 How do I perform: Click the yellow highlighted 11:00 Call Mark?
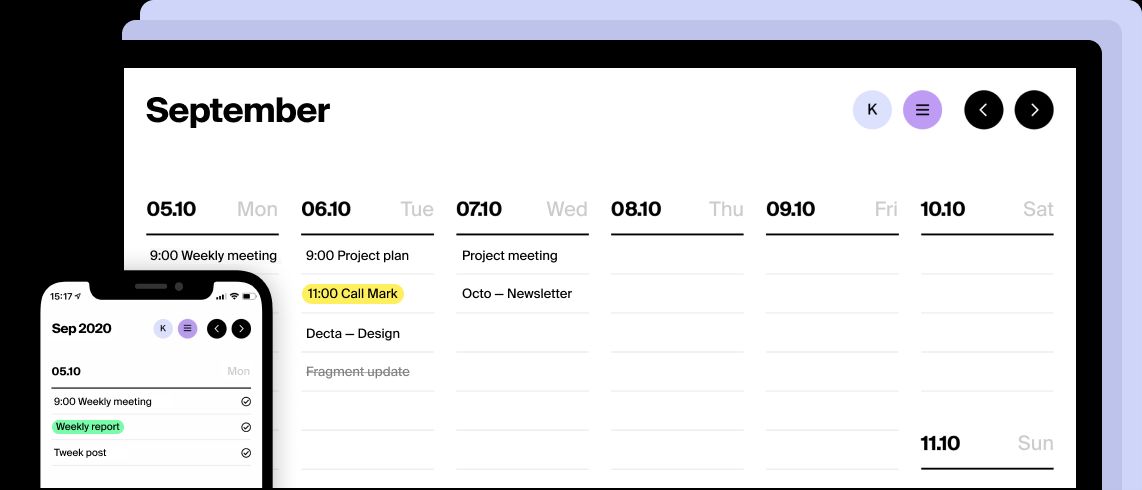(353, 294)
